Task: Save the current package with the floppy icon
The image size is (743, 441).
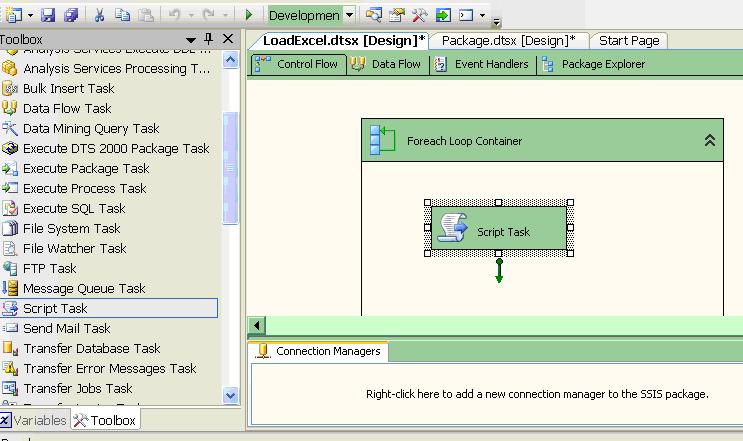Action: [48, 15]
